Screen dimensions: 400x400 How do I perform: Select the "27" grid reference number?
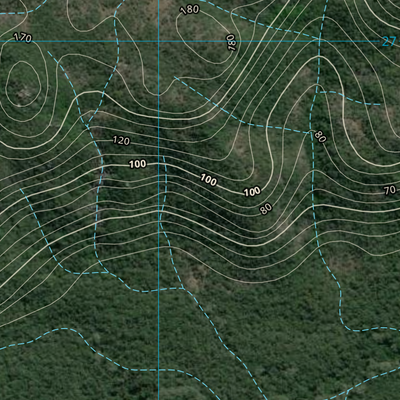388,42
